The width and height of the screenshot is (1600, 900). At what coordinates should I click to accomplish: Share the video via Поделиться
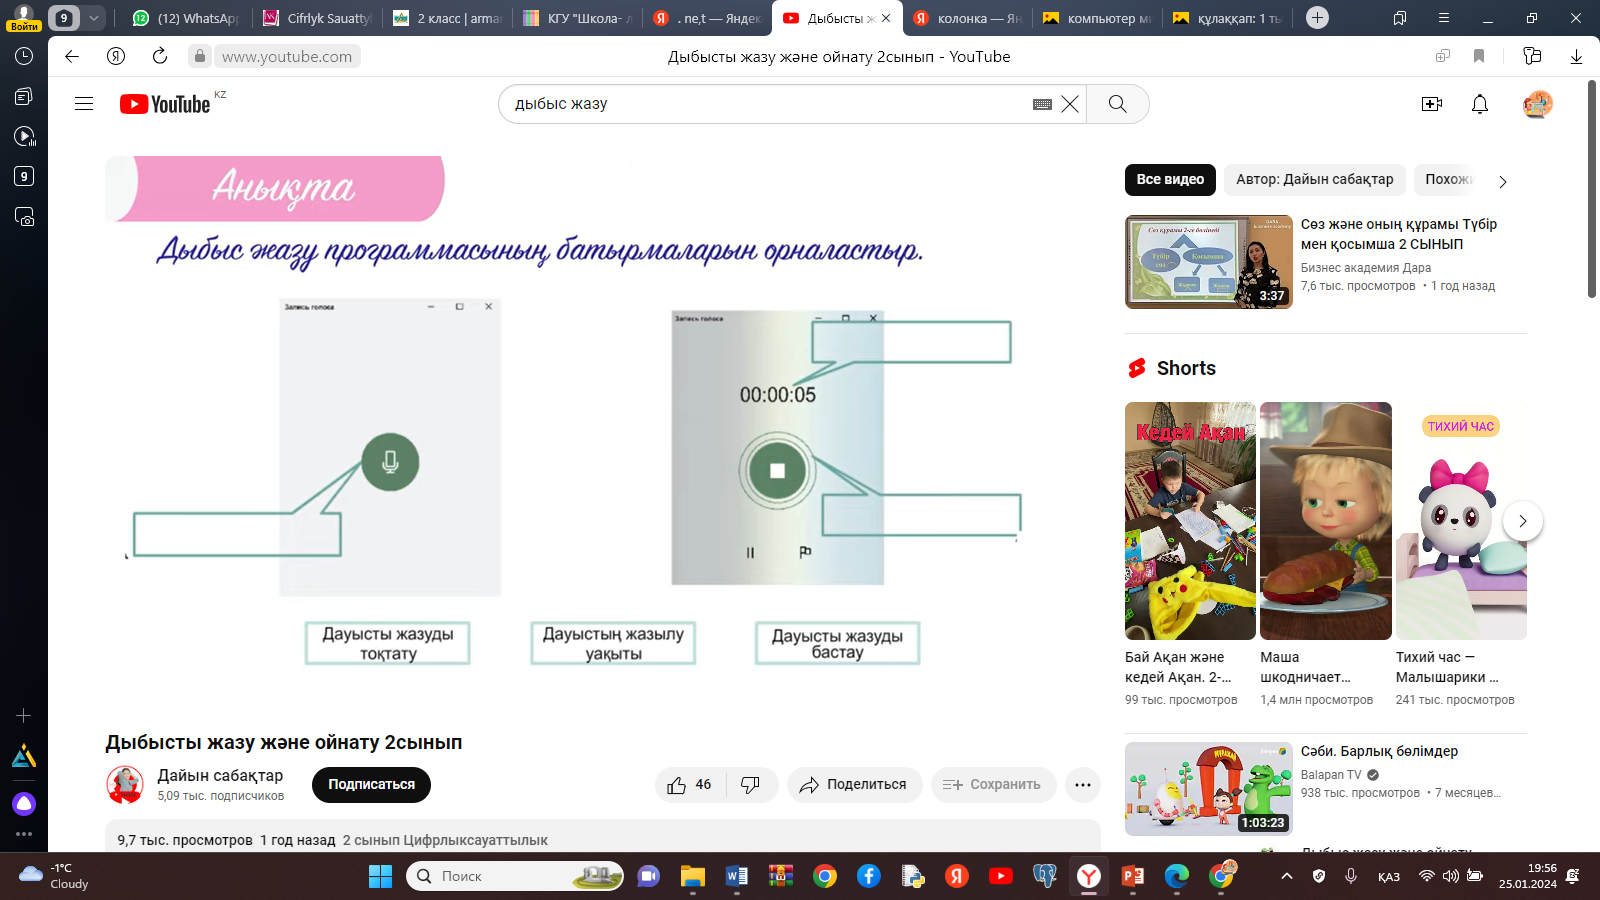854,785
